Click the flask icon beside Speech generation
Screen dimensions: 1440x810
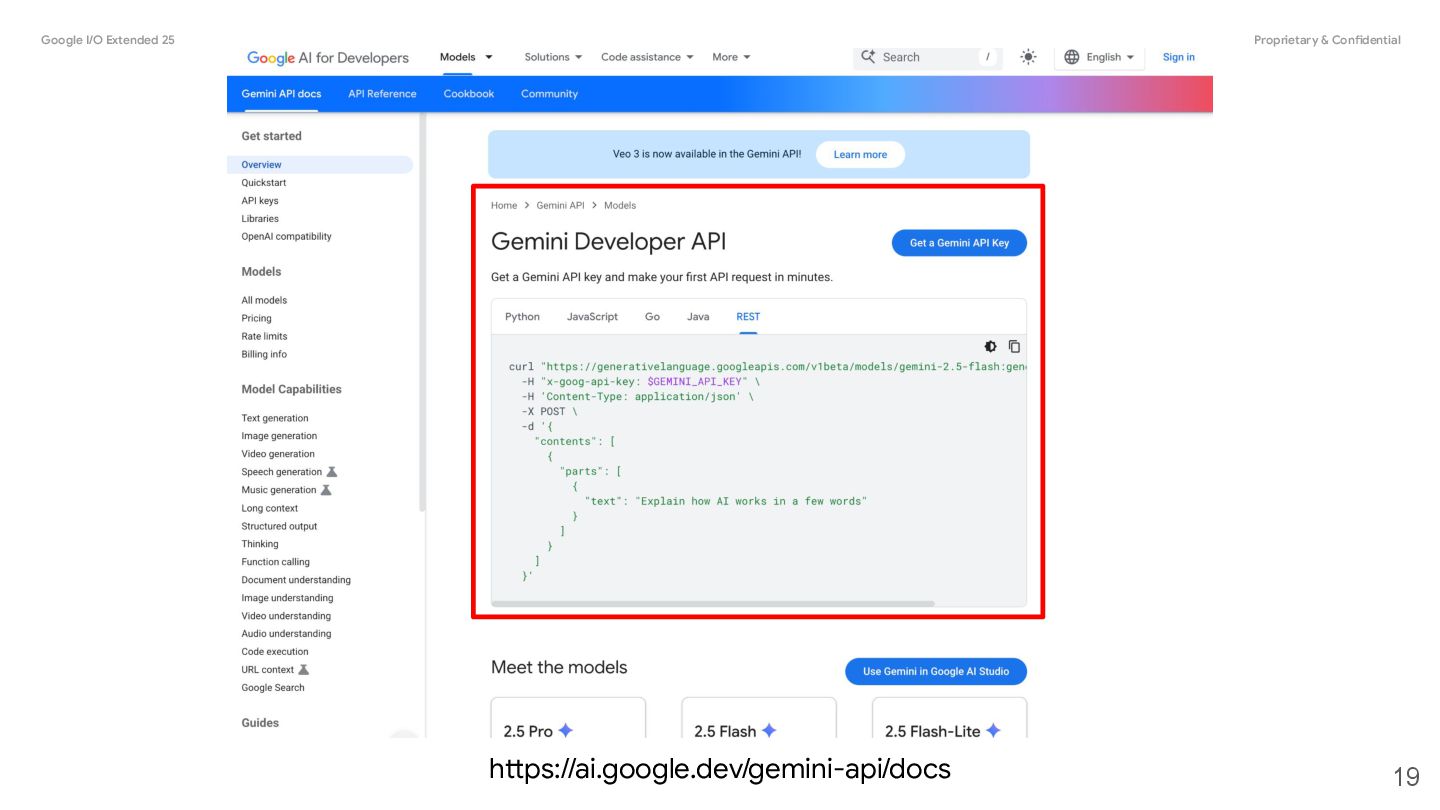pyautogui.click(x=332, y=472)
